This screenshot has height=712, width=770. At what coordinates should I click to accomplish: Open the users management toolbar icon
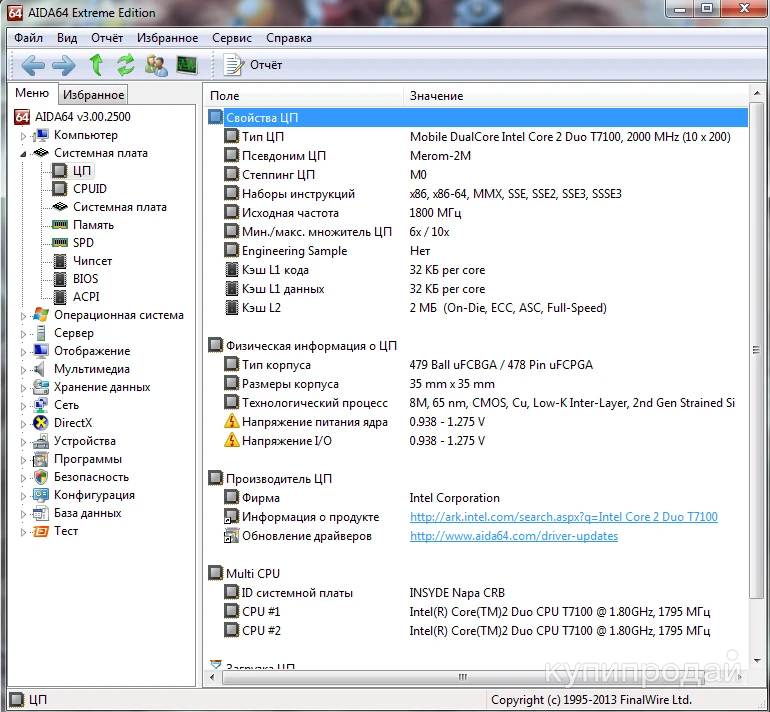click(156, 66)
